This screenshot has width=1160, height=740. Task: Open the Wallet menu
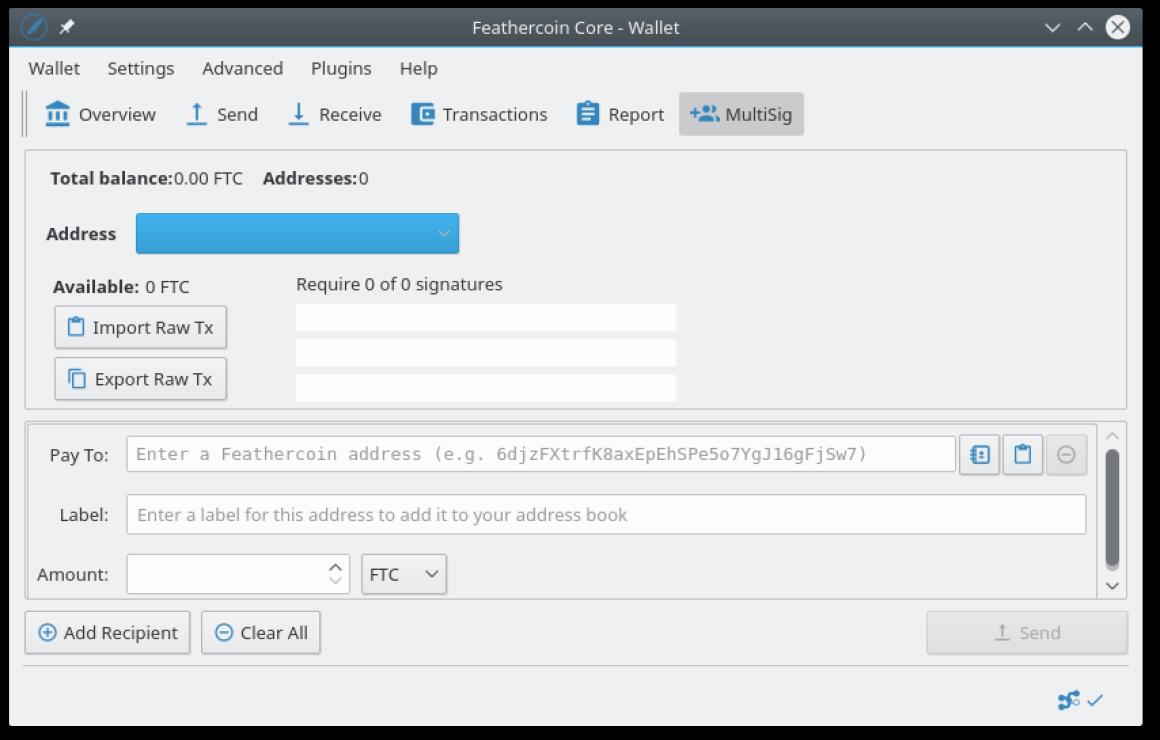tap(54, 69)
